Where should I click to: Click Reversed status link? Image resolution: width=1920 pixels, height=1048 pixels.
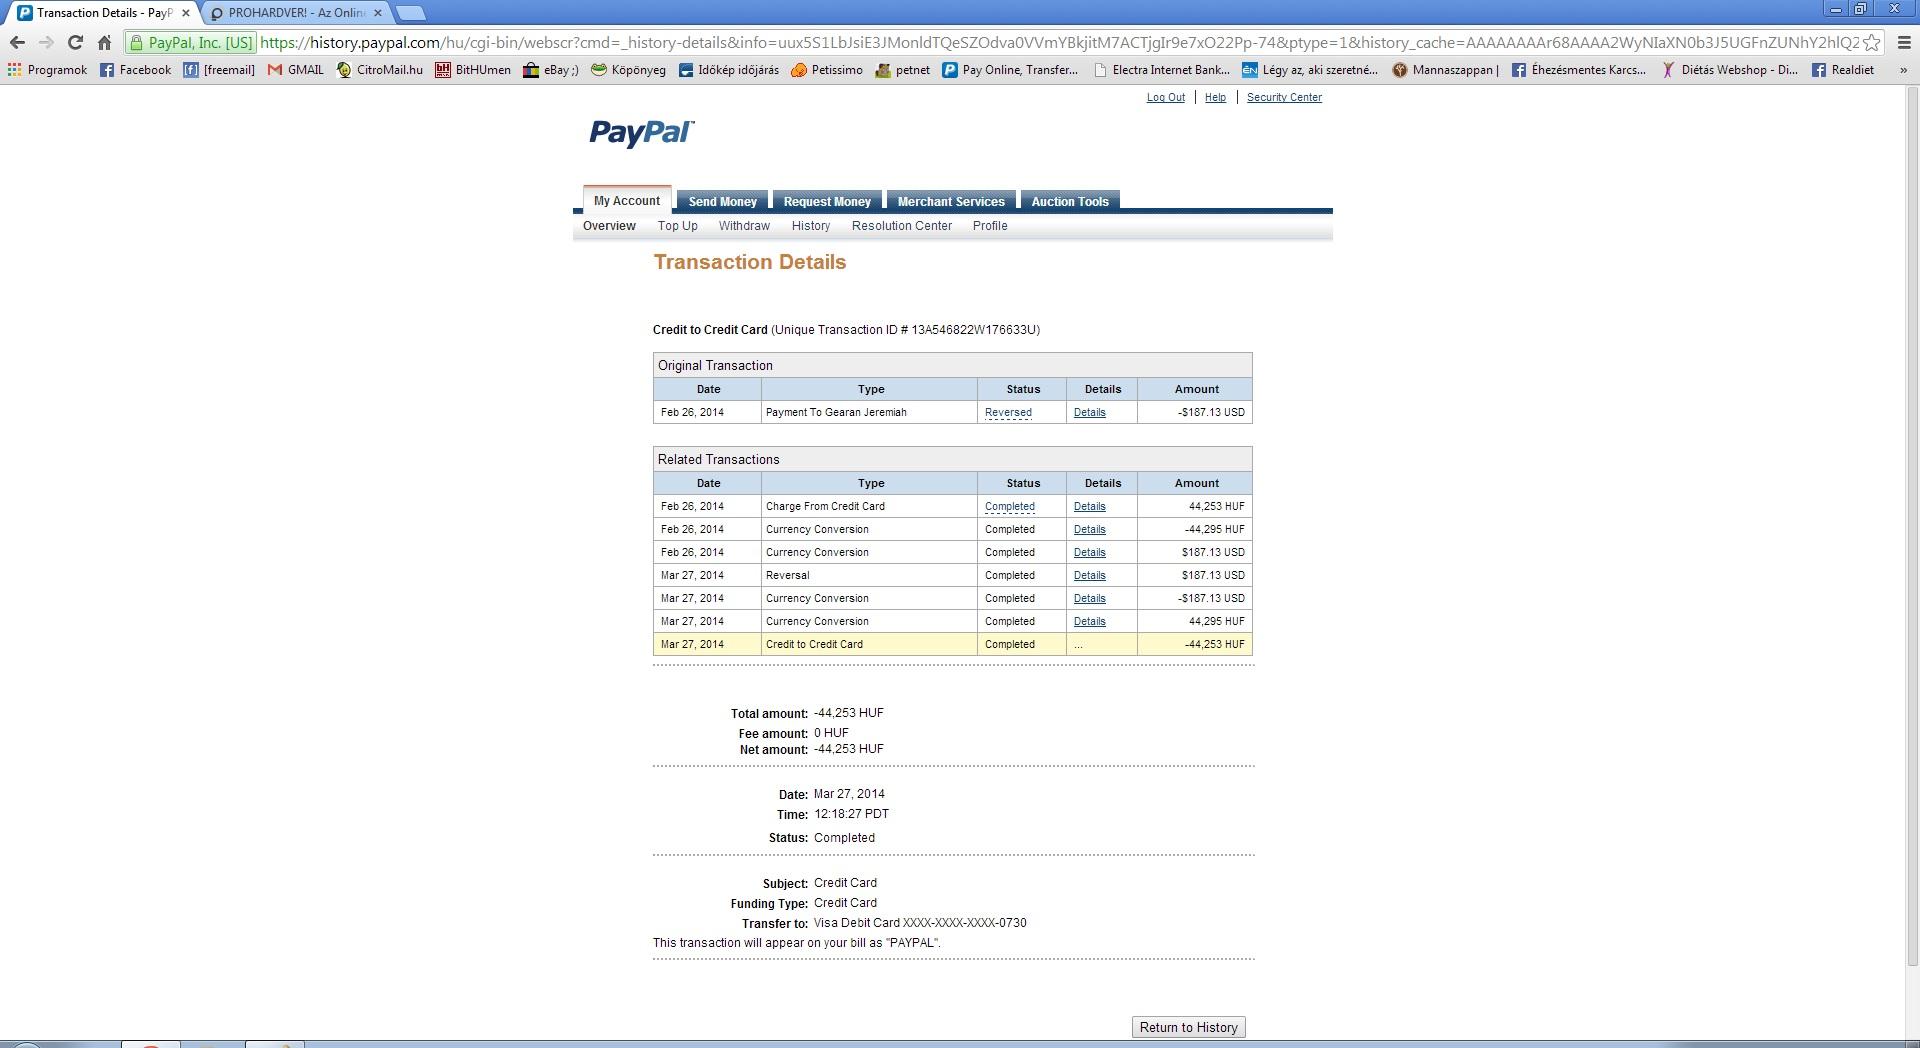(1008, 412)
